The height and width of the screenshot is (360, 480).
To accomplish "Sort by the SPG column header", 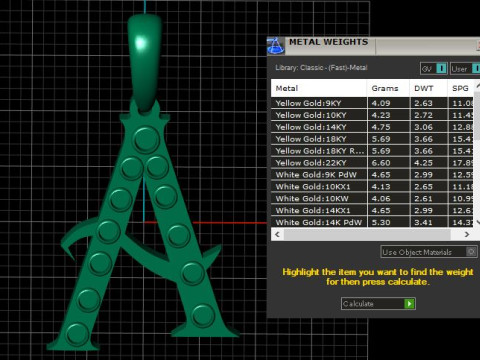I will coord(461,88).
